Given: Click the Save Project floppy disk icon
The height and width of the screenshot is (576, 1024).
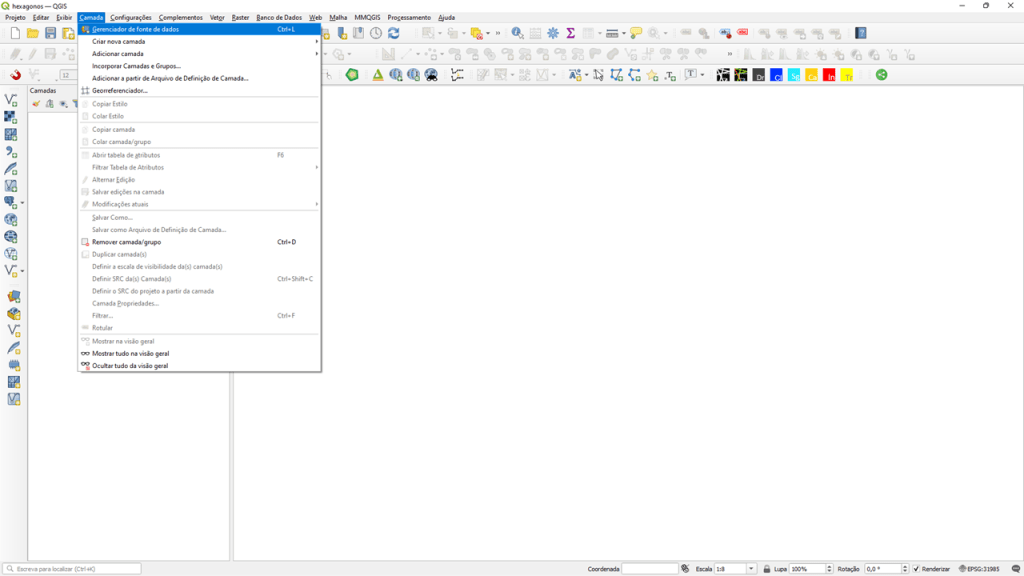Looking at the screenshot, I should click(x=51, y=33).
